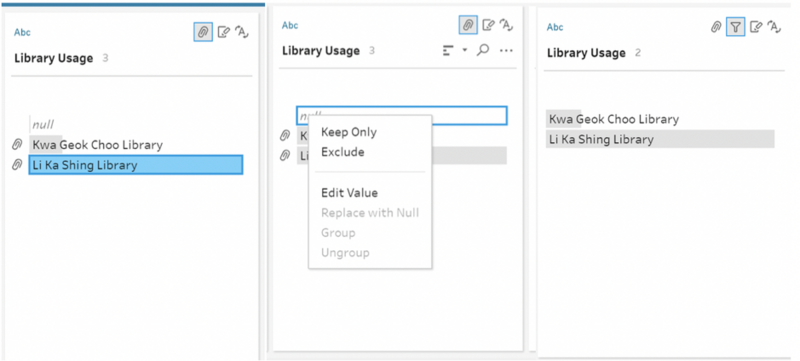The image size is (800, 361).
Task: Select highlighted Li Ka Shing Library in left panel
Action: (x=136, y=165)
